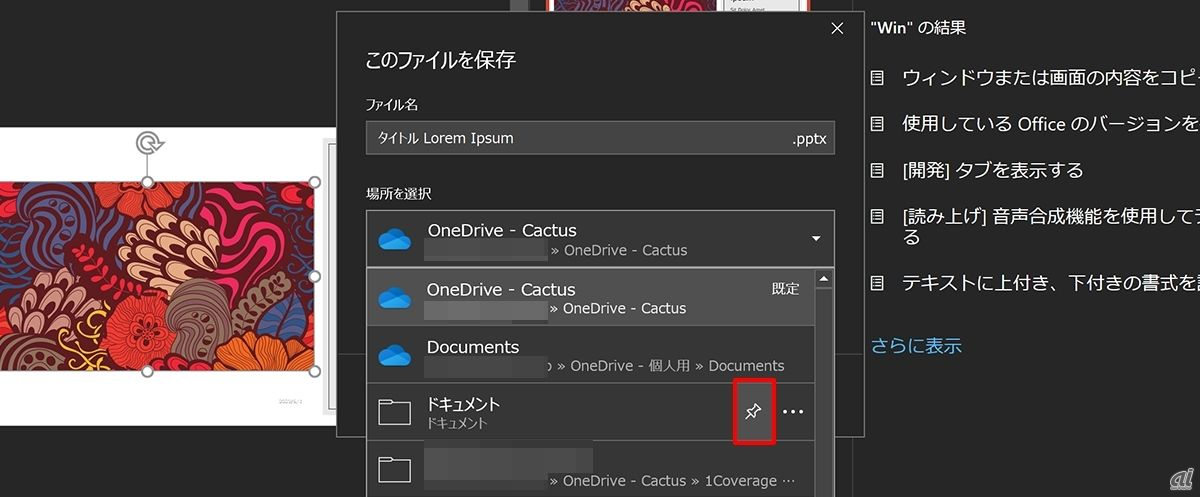Click the top-right resize handle of the image
Viewport: 1200px width, 497px height.
coord(314,182)
